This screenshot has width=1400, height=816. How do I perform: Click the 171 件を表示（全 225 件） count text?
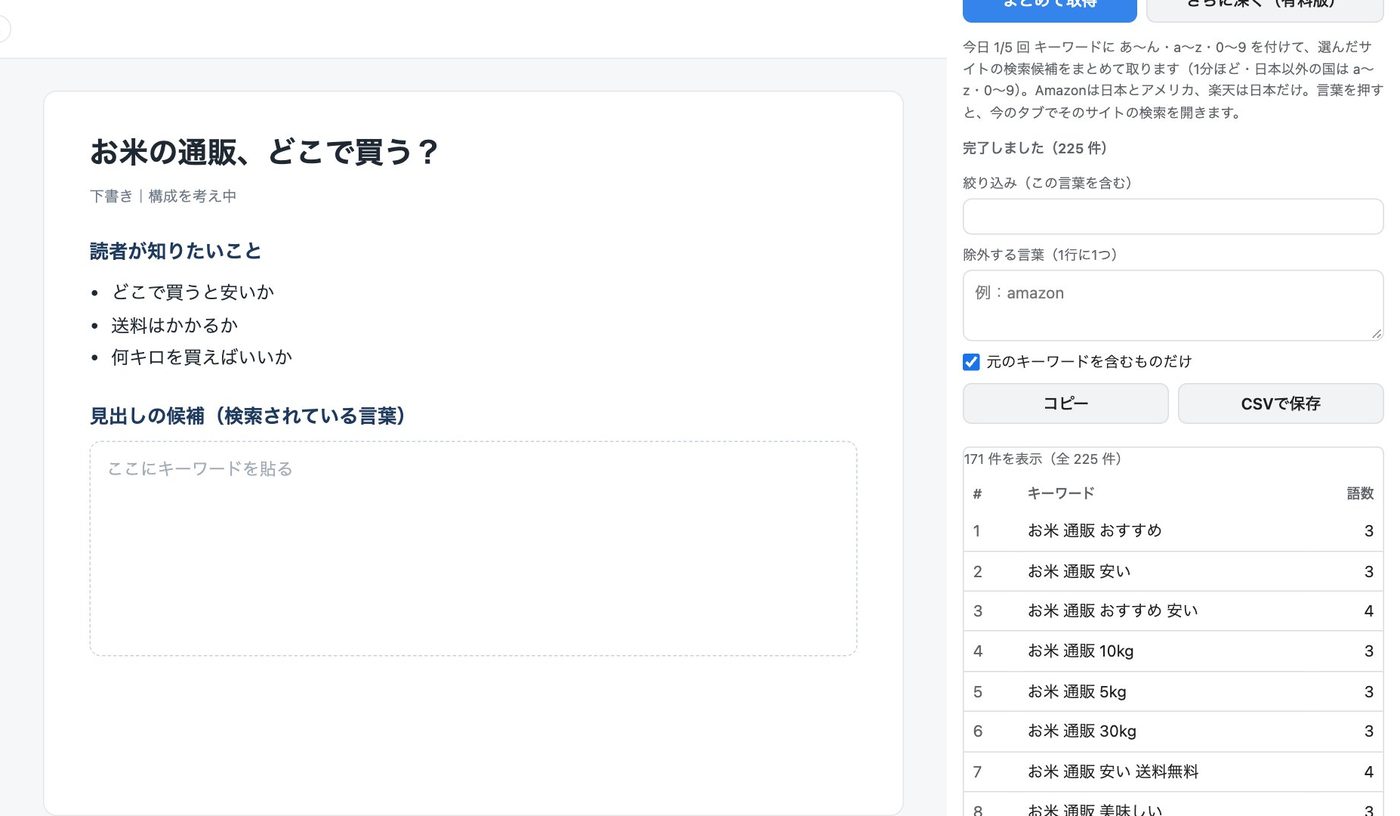coord(1043,459)
